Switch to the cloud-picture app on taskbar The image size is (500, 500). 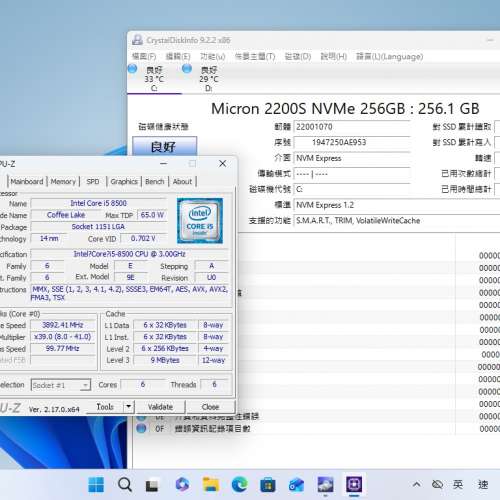[325, 485]
